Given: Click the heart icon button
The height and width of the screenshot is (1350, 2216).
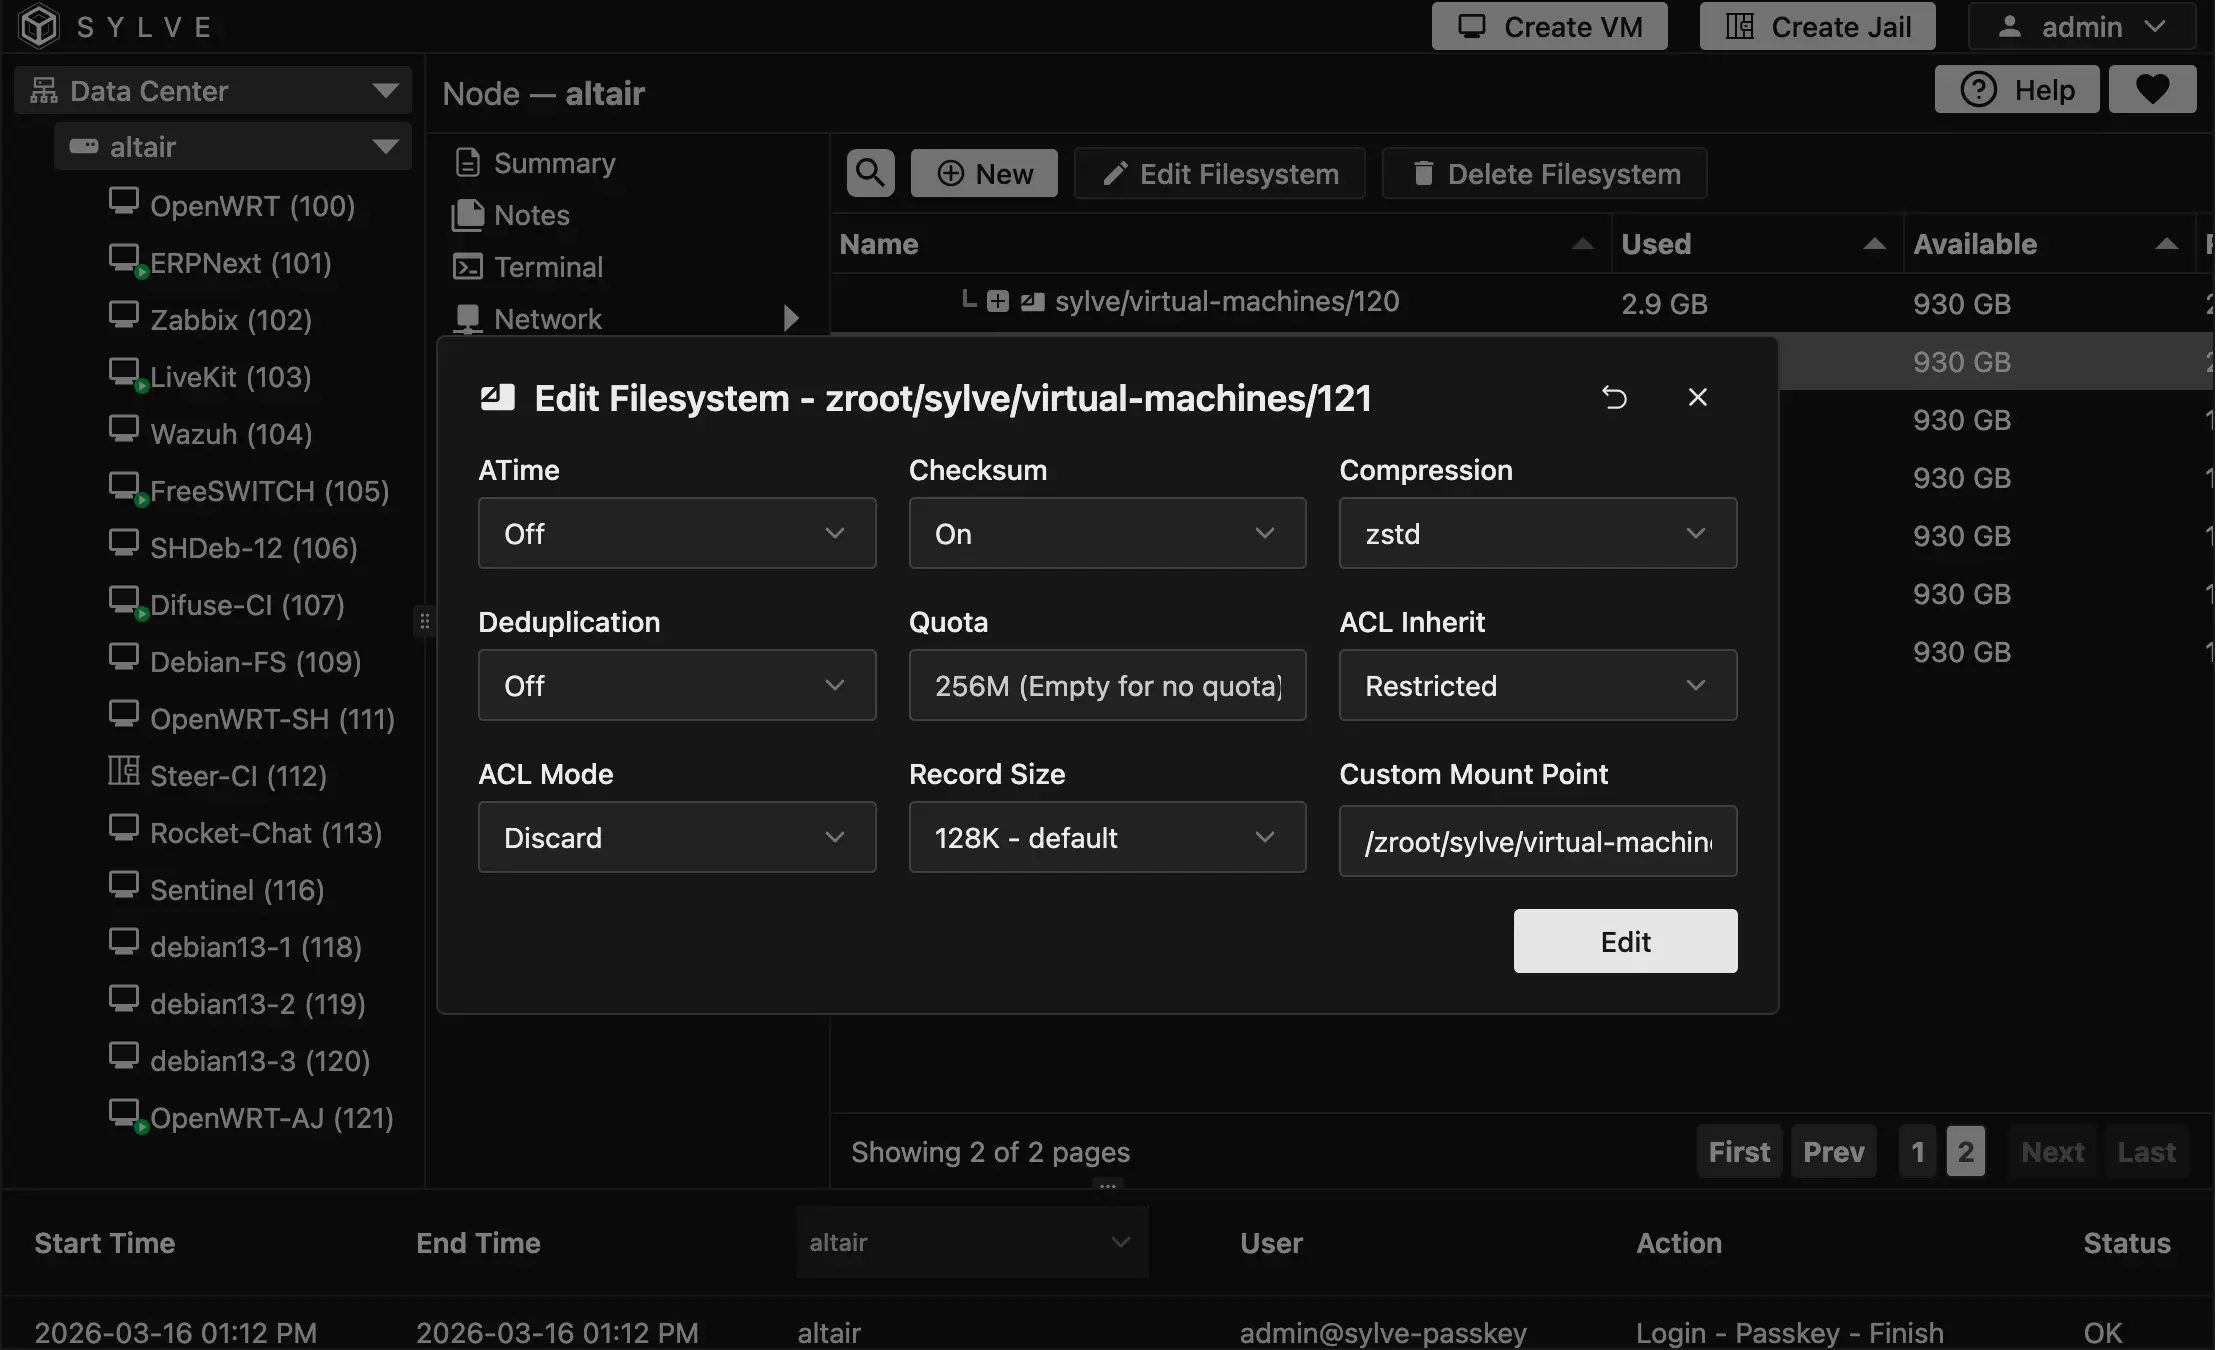Looking at the screenshot, I should [x=2152, y=90].
